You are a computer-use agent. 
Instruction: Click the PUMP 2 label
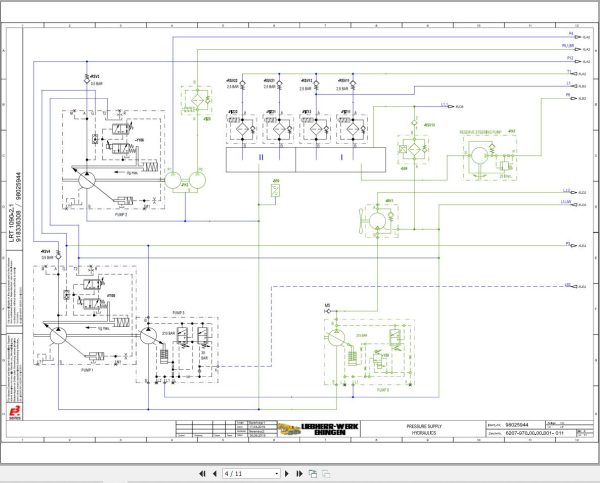point(121,215)
